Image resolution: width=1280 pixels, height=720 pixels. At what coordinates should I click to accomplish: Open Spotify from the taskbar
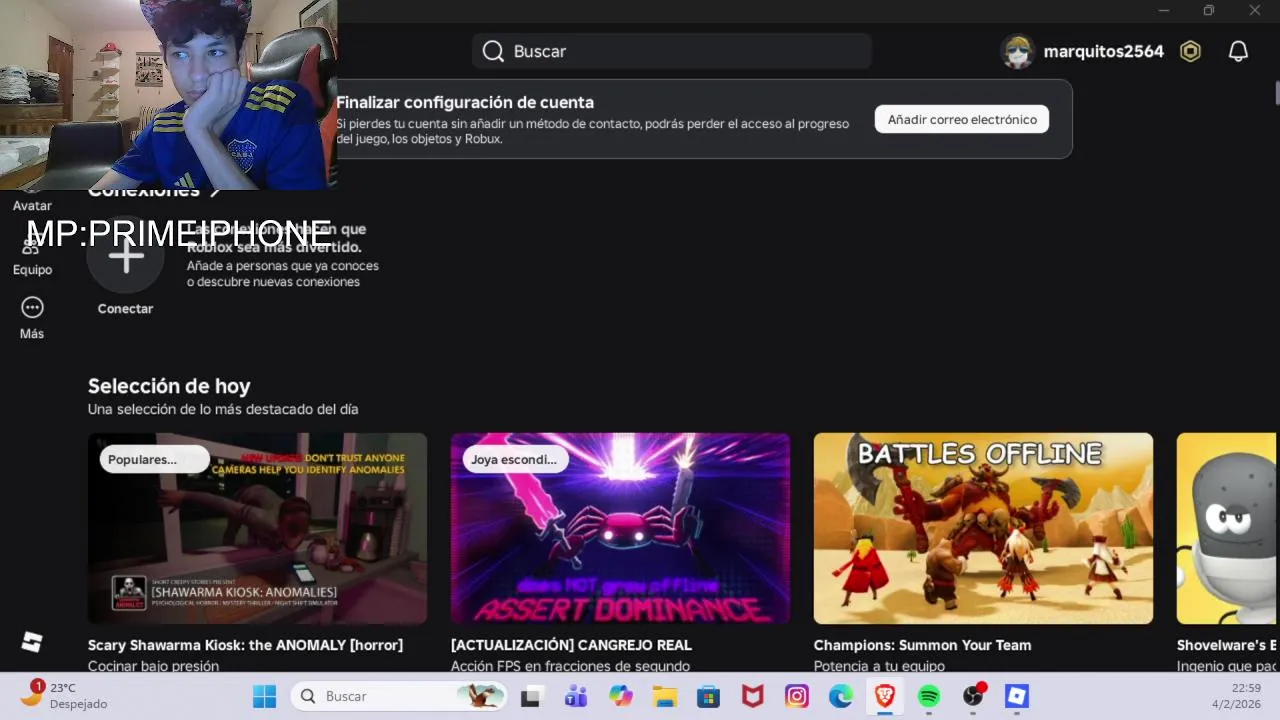pos(929,696)
